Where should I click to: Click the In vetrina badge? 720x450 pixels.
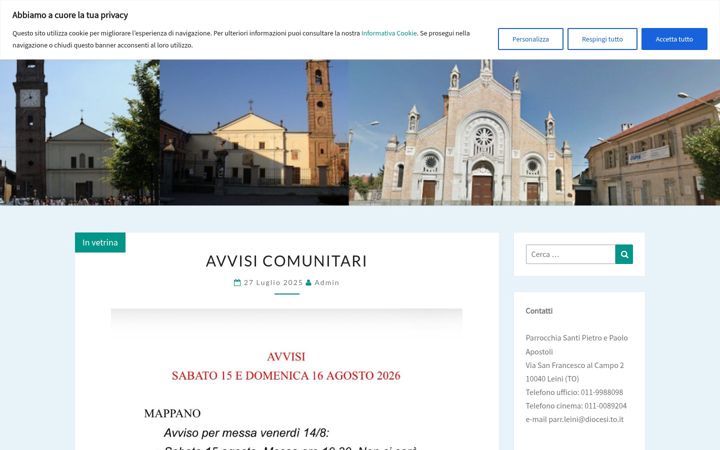tap(100, 242)
